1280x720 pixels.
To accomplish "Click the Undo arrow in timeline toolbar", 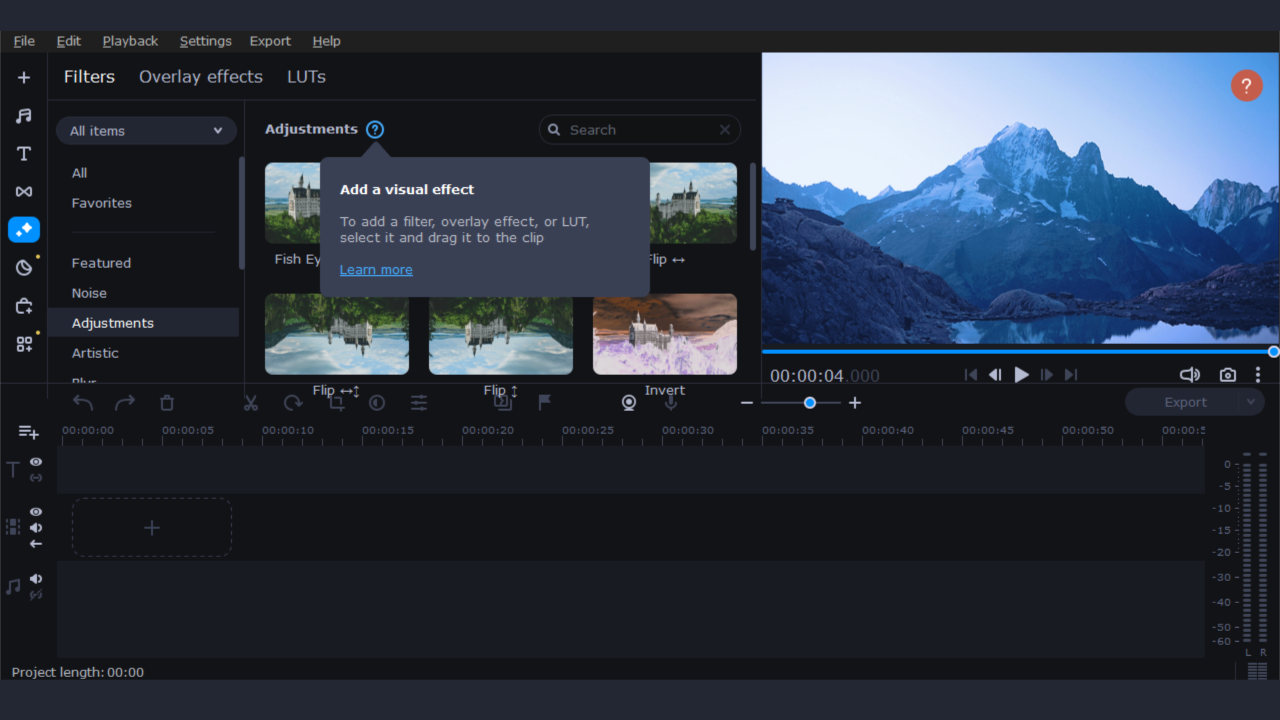I will (x=83, y=403).
